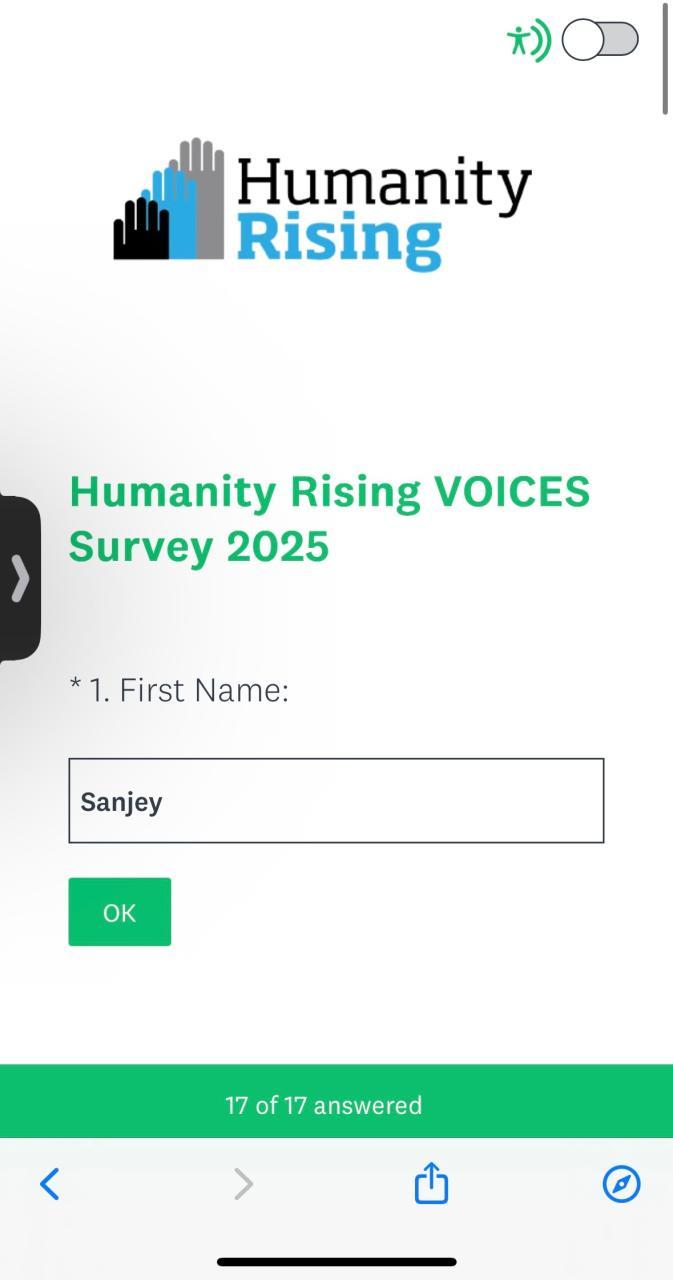The height and width of the screenshot is (1280, 673).
Task: Tap the grayed-out forward arrow
Action: click(x=243, y=1184)
